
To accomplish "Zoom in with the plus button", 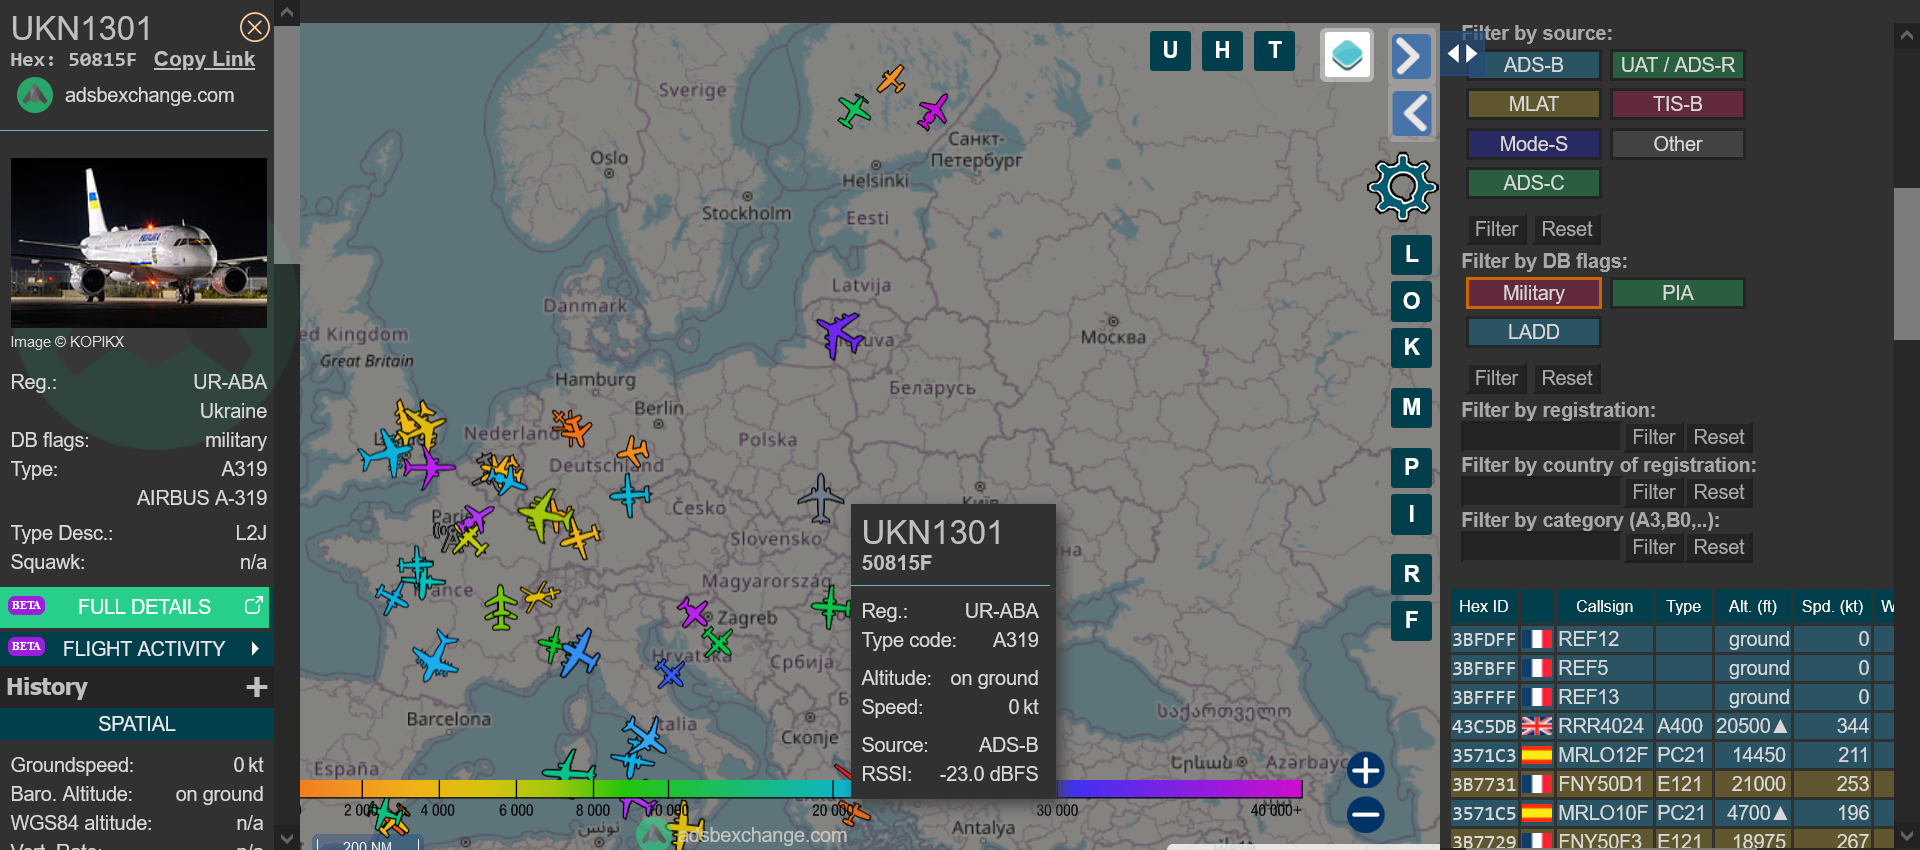I will [x=1365, y=770].
